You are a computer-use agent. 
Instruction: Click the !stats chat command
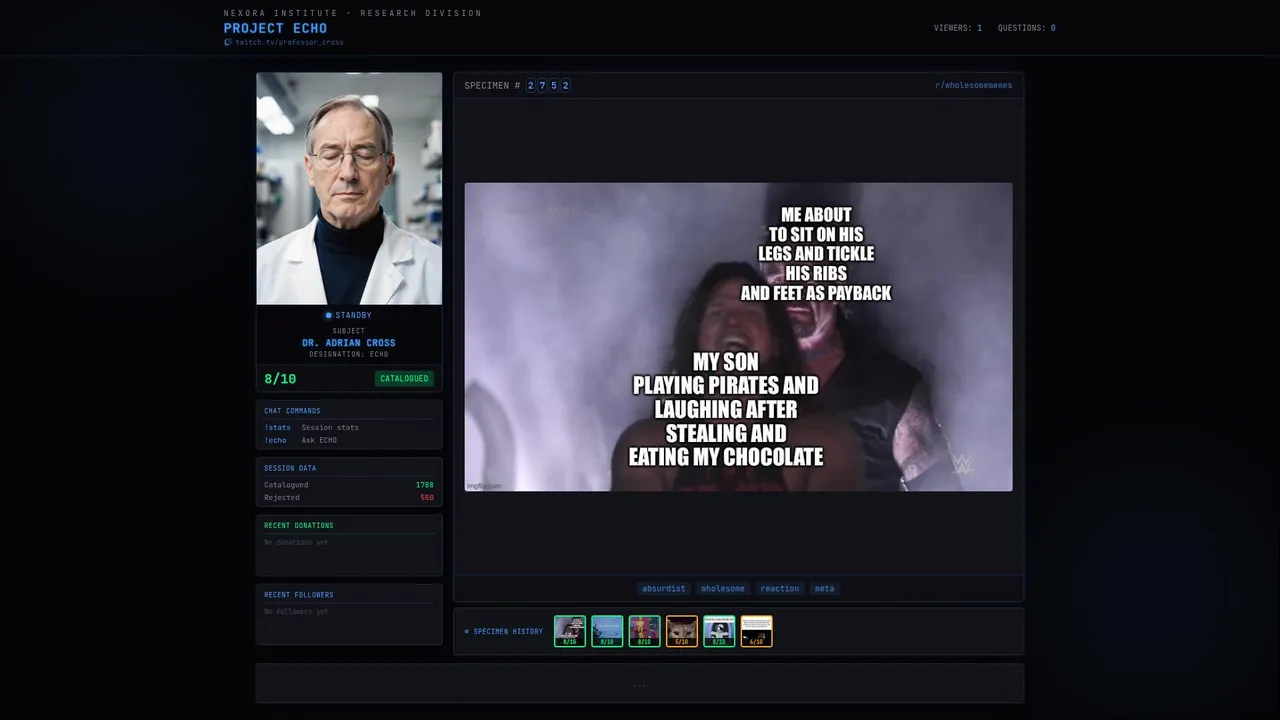click(277, 427)
